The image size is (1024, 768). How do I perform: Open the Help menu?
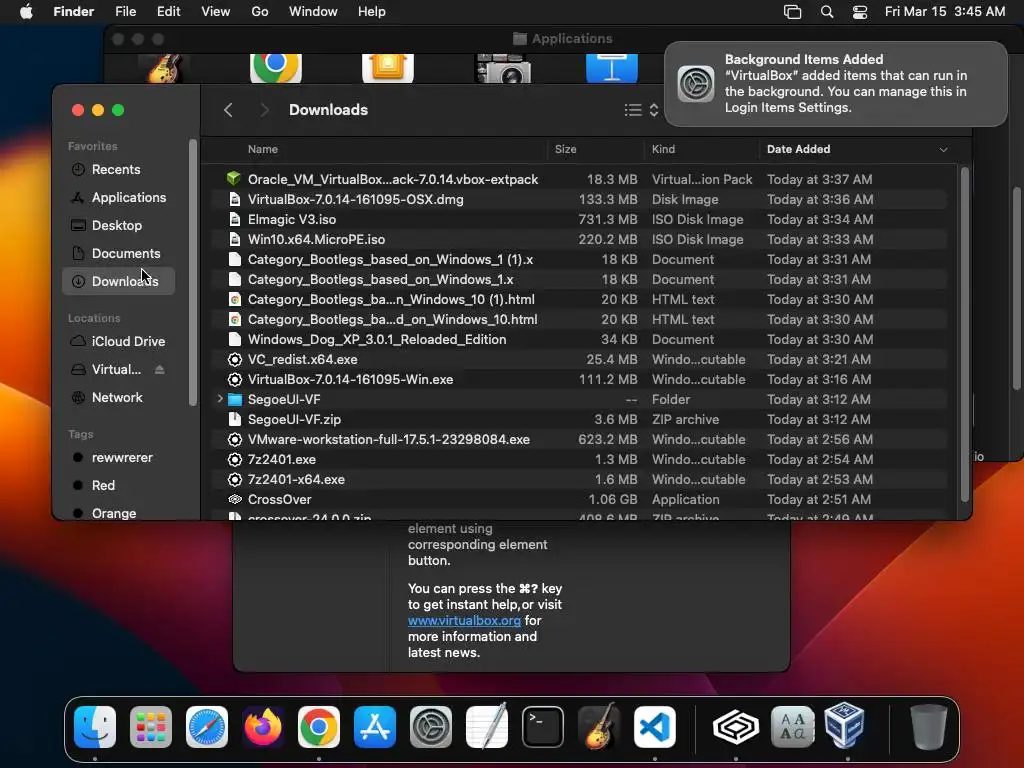tap(372, 12)
